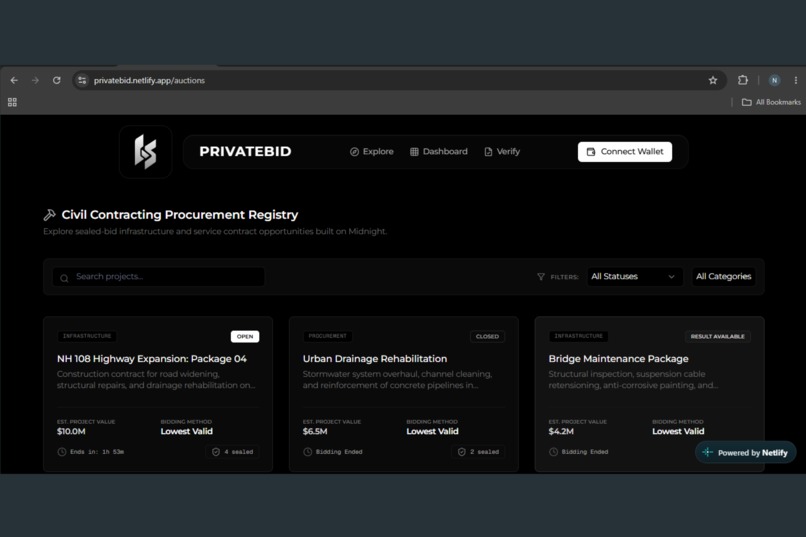Click the address bar URL privatebid.netlify.app/auctions
This screenshot has width=806, height=537.
click(149, 80)
